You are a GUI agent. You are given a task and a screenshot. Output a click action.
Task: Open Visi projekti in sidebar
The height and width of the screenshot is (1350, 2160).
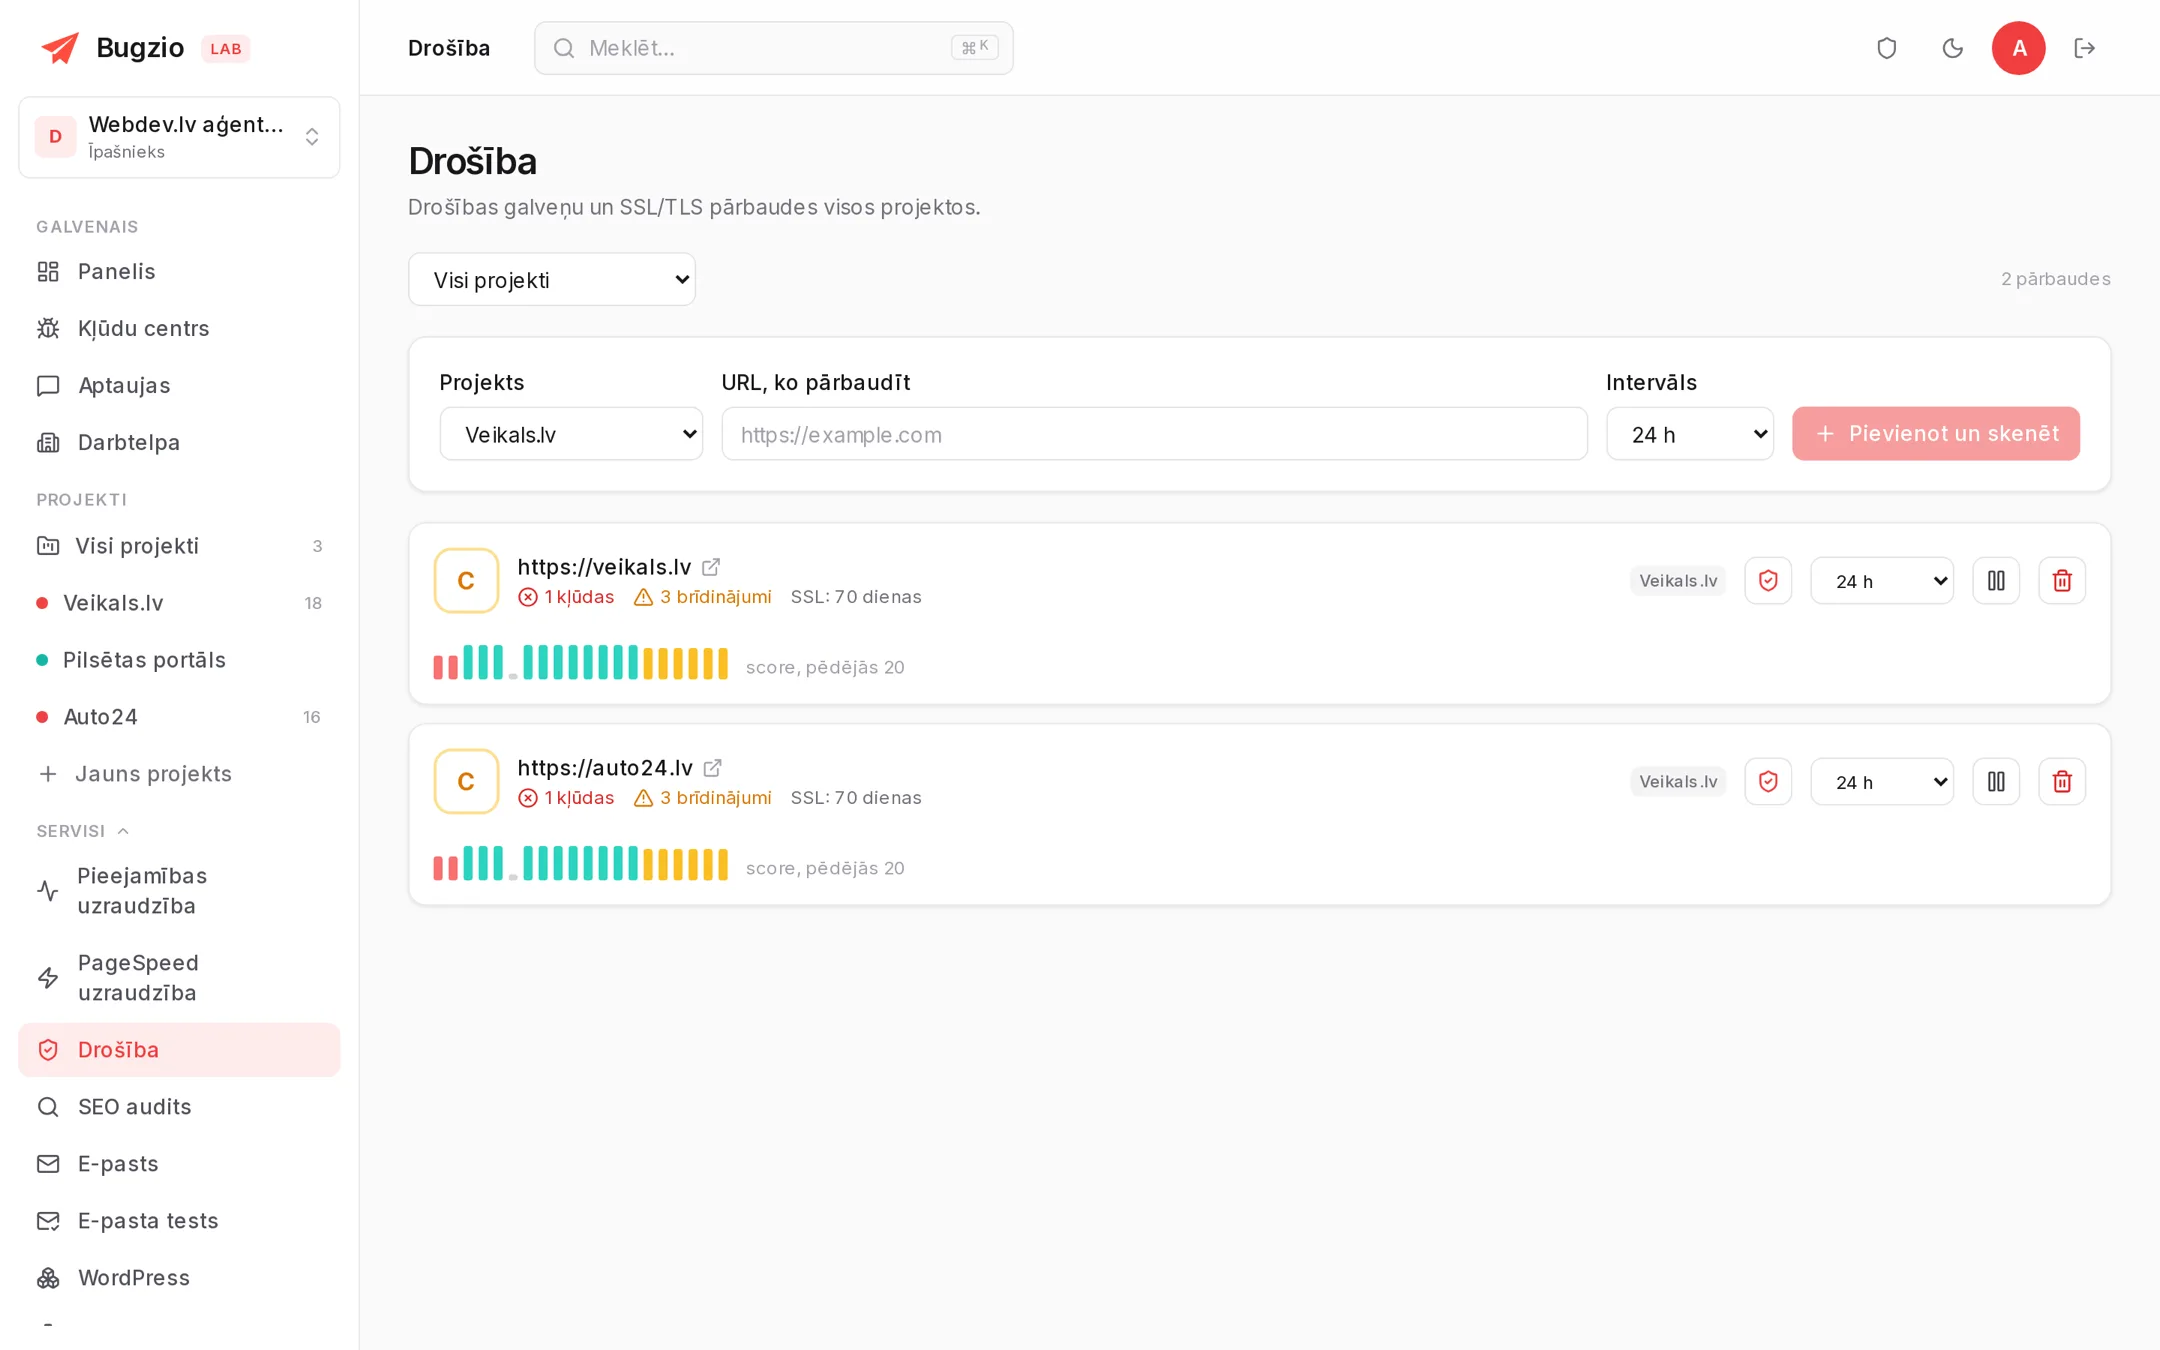[x=179, y=546]
